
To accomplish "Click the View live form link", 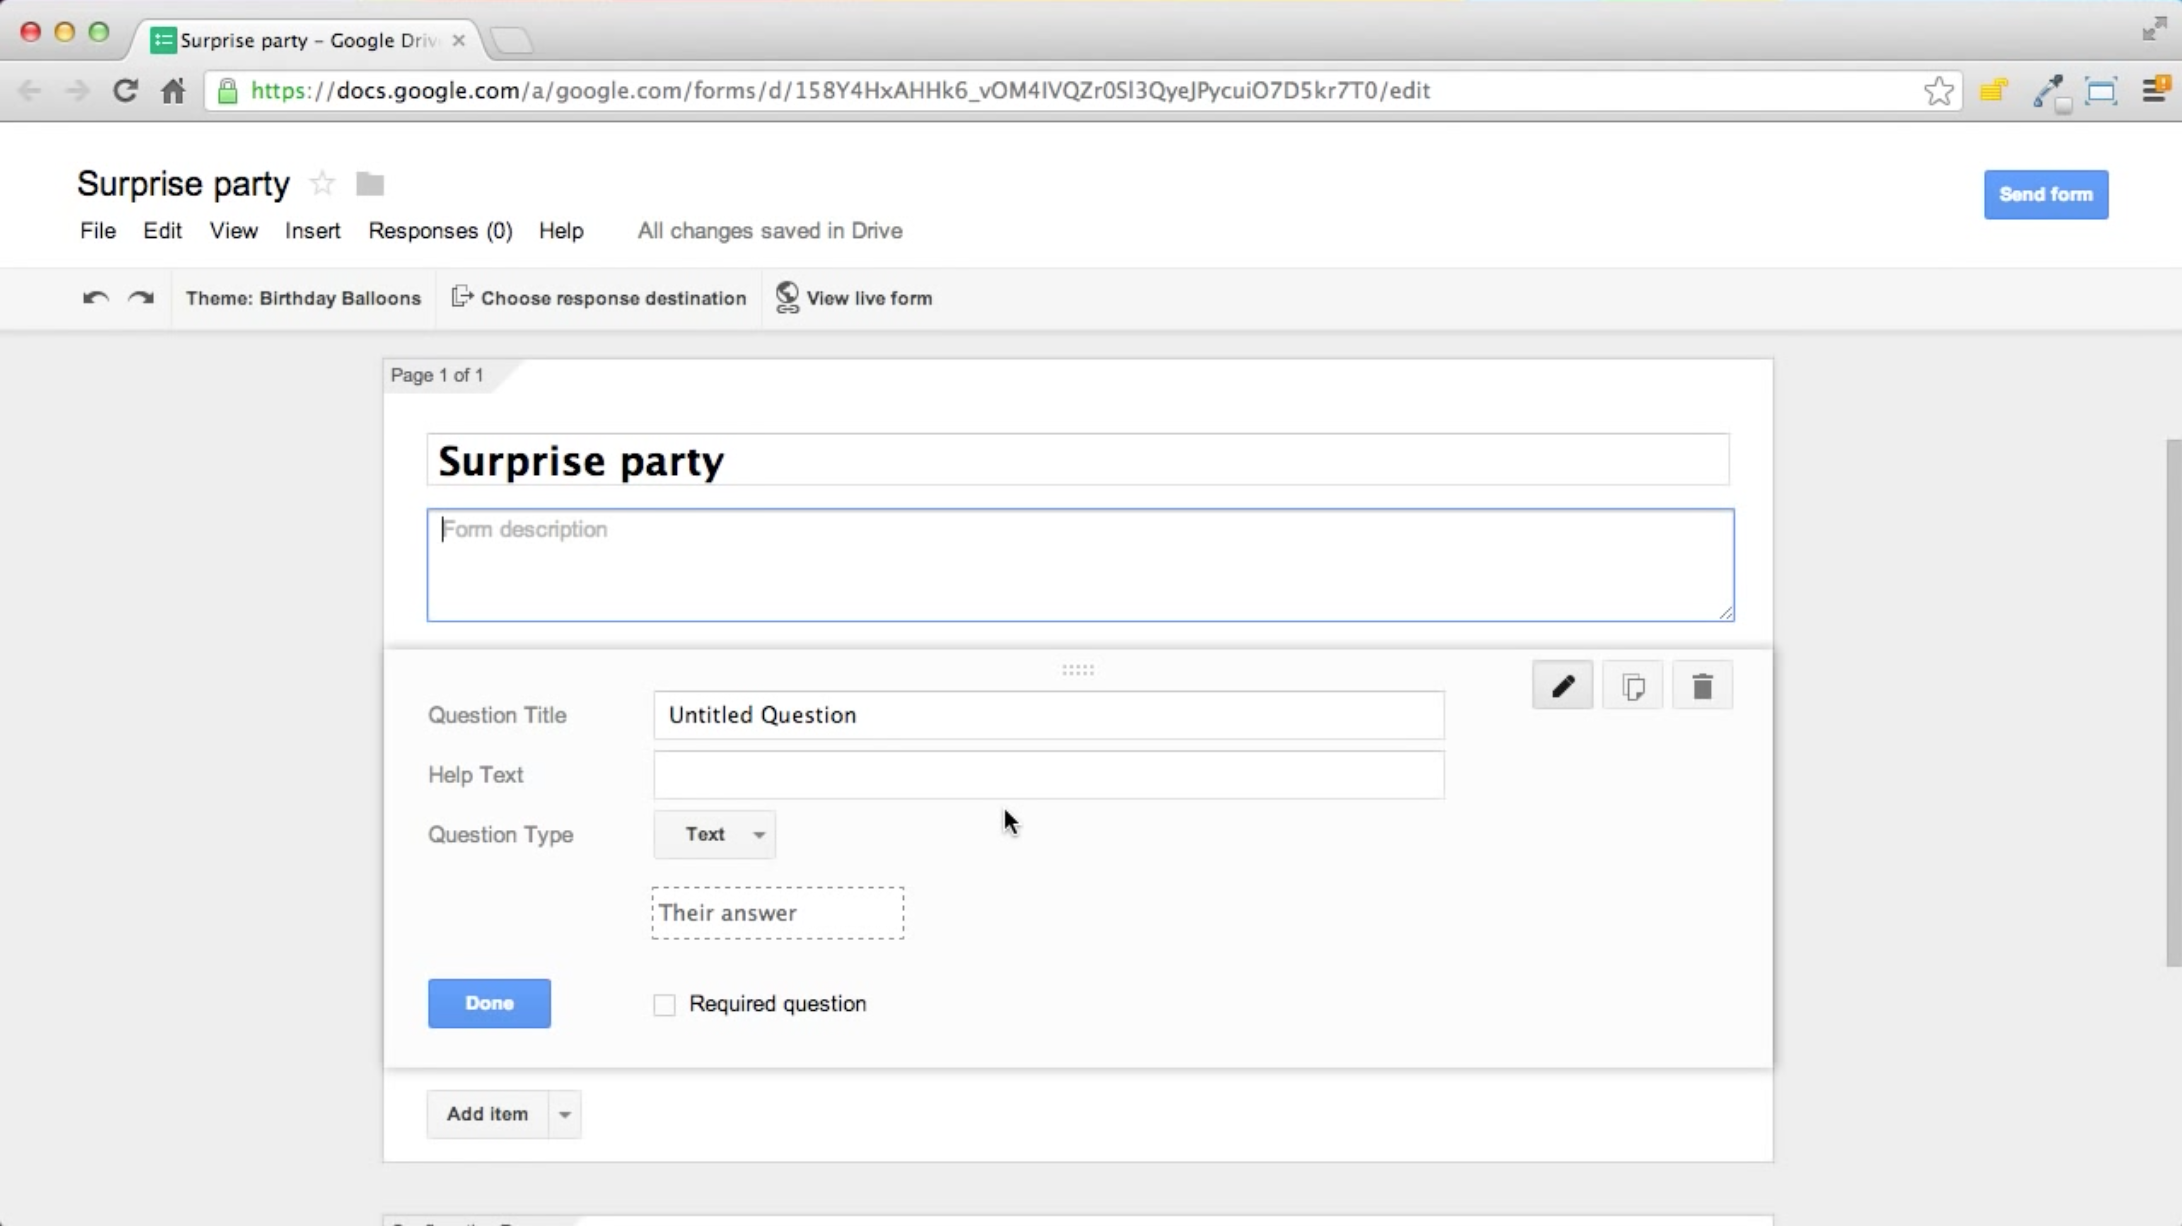I will point(854,298).
